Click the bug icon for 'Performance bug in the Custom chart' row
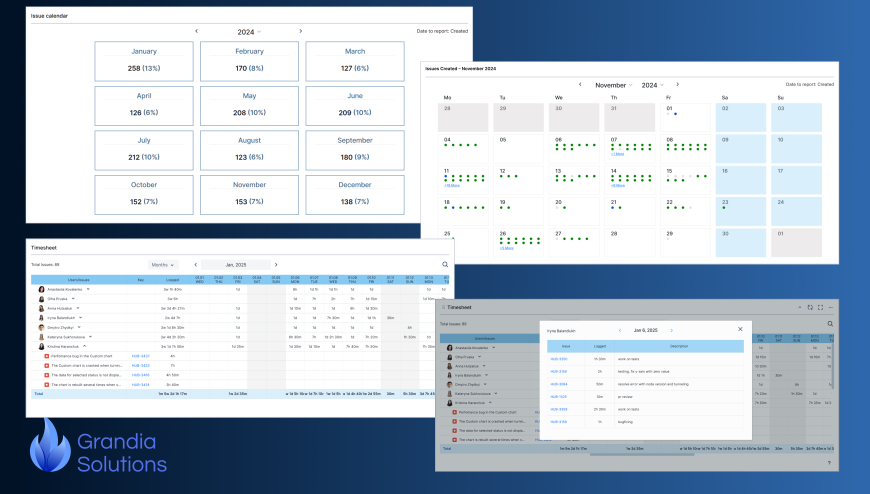Screen dimensions: 870x494 point(47,356)
